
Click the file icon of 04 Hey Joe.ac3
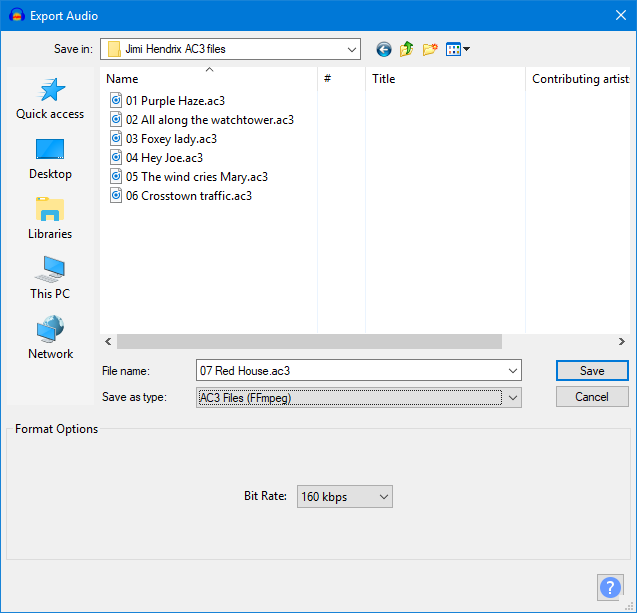point(116,158)
